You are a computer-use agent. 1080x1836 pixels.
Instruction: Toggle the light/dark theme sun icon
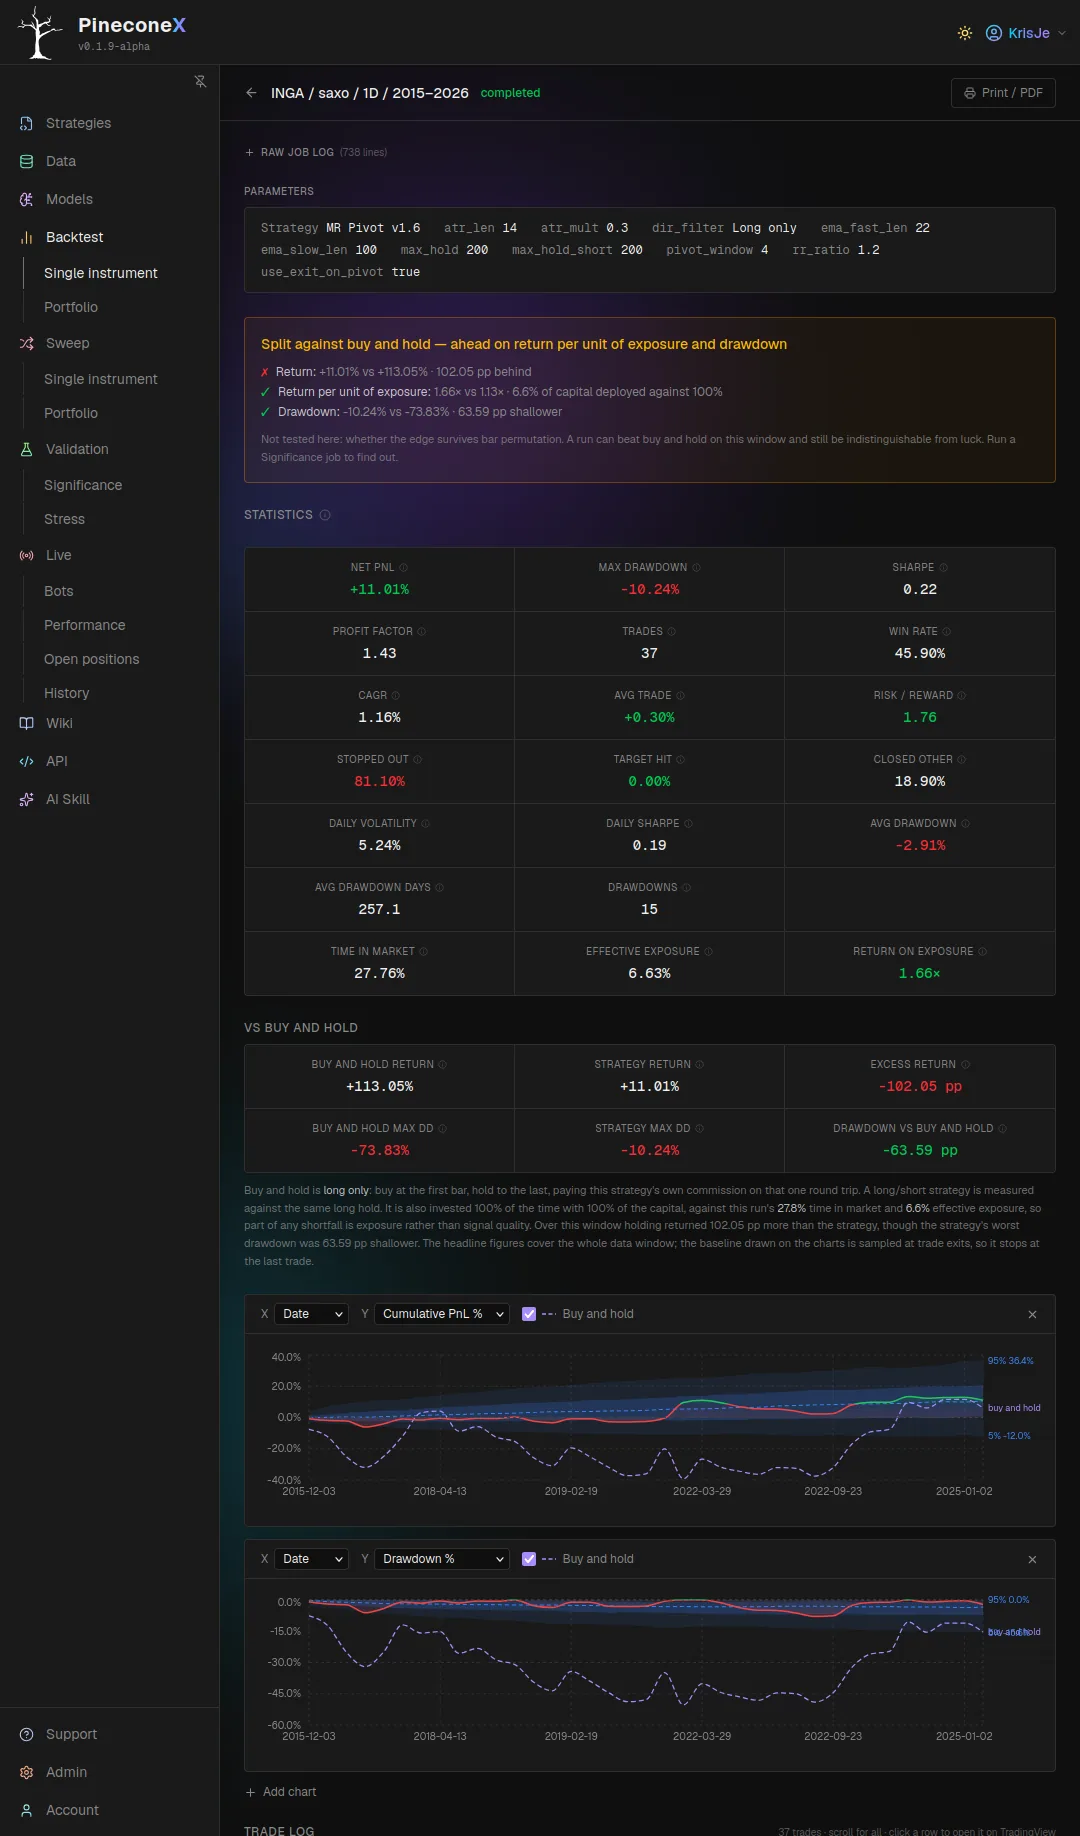965,33
